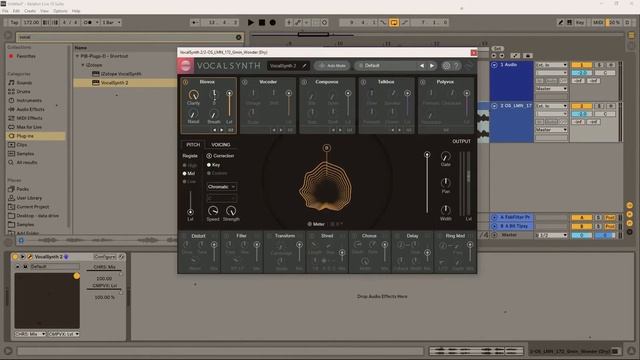Screen dimensions: 640x360
Task: Arm the transport Record button
Action: pos(273,22)
